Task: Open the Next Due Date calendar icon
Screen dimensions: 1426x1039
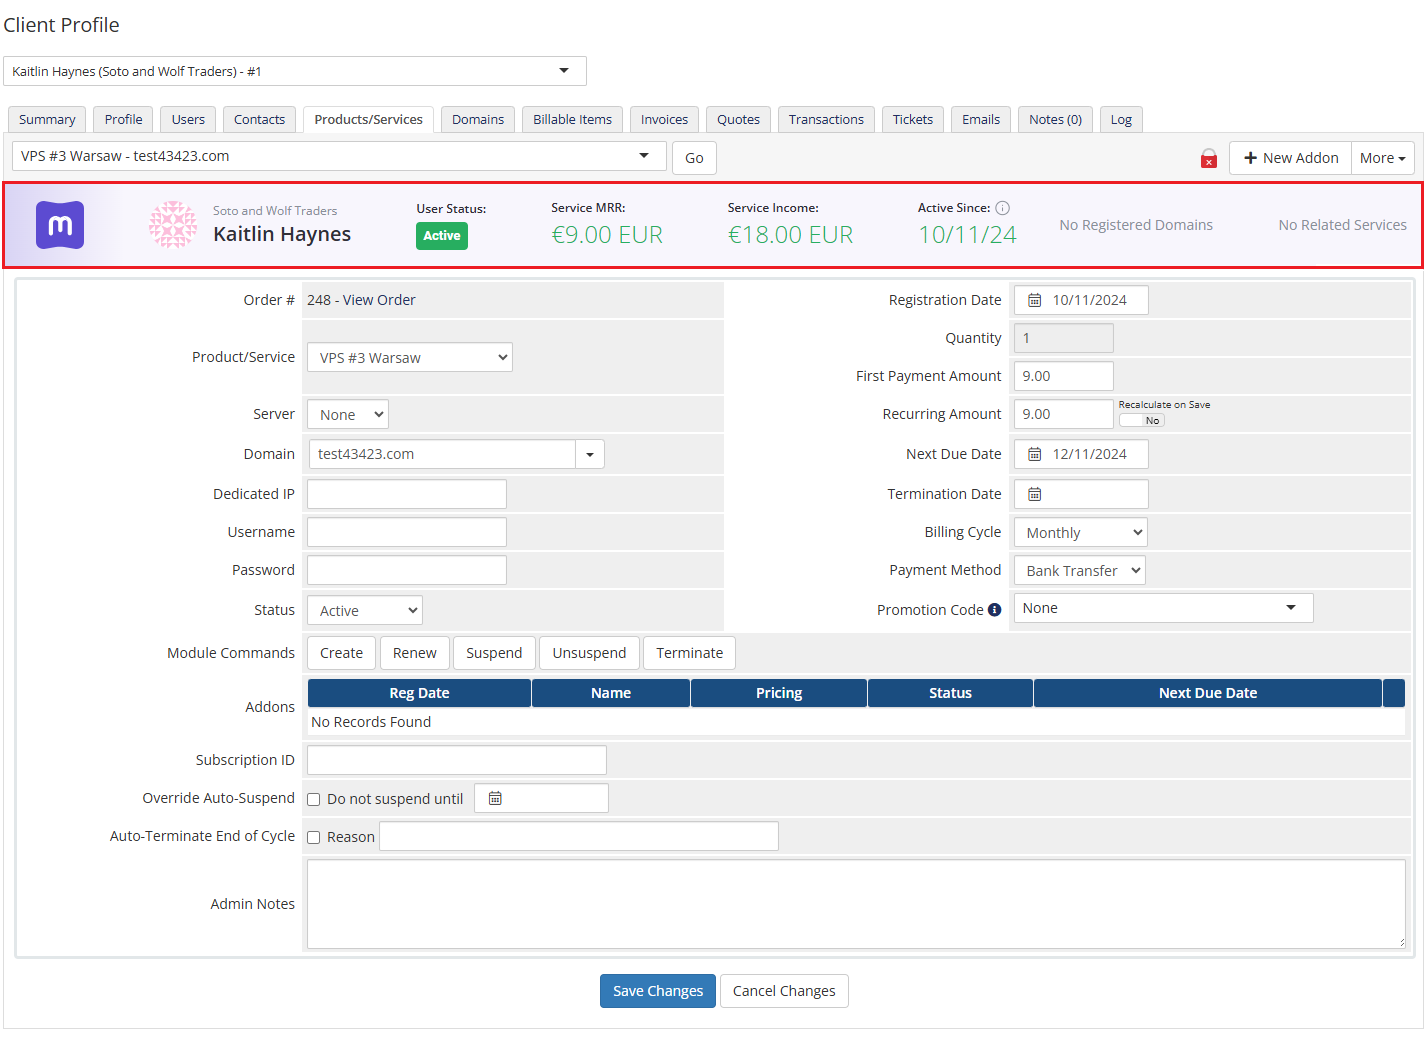Action: pos(1035,454)
